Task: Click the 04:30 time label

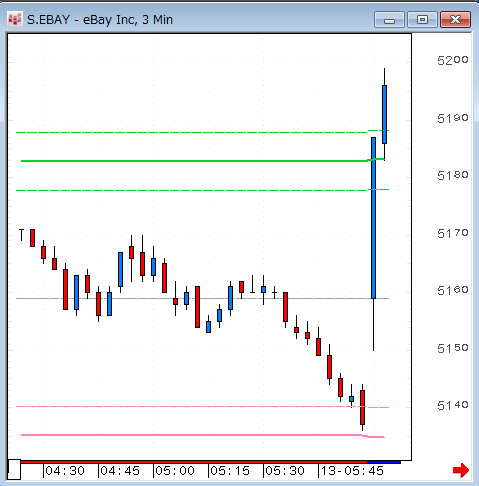Action: click(65, 471)
